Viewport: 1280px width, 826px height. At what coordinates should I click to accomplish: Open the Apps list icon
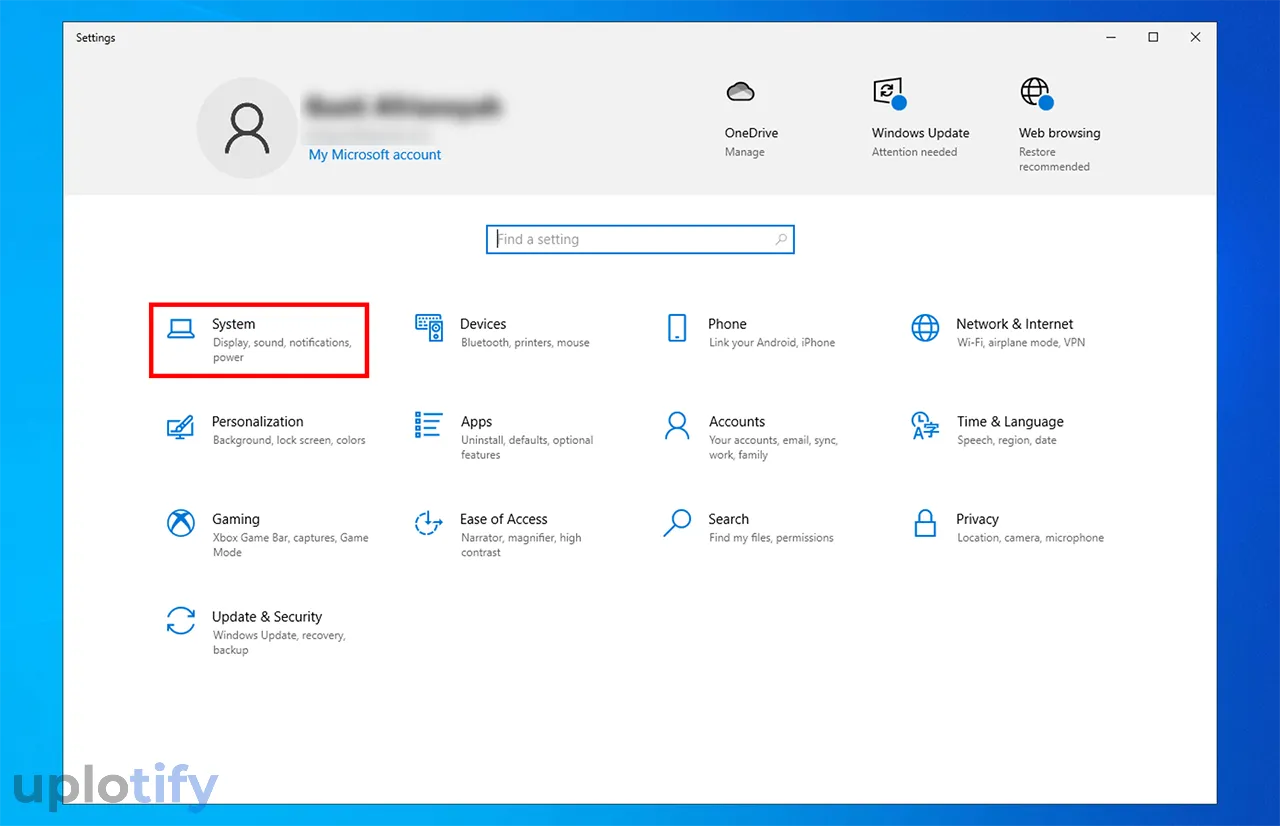coord(428,425)
